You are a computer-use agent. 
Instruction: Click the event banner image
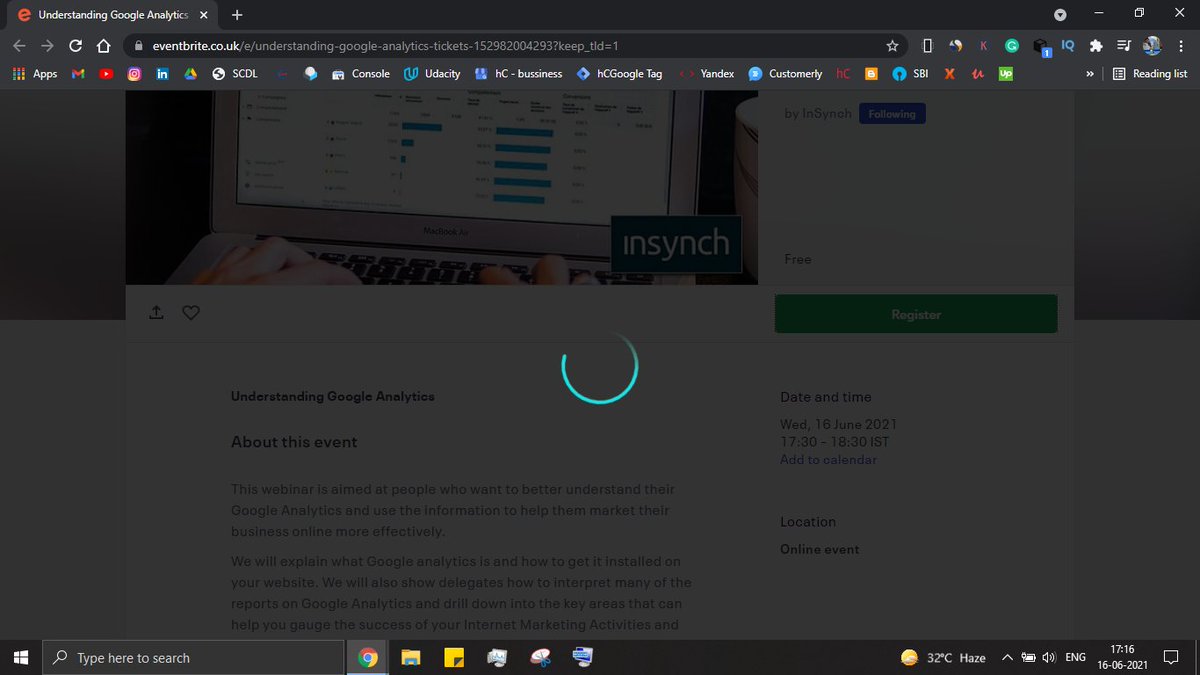[442, 188]
